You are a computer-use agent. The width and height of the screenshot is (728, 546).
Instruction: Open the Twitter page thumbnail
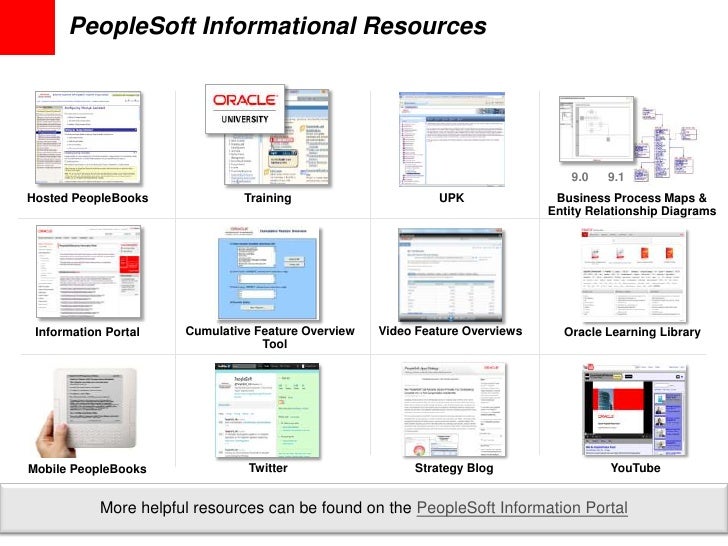pos(267,410)
